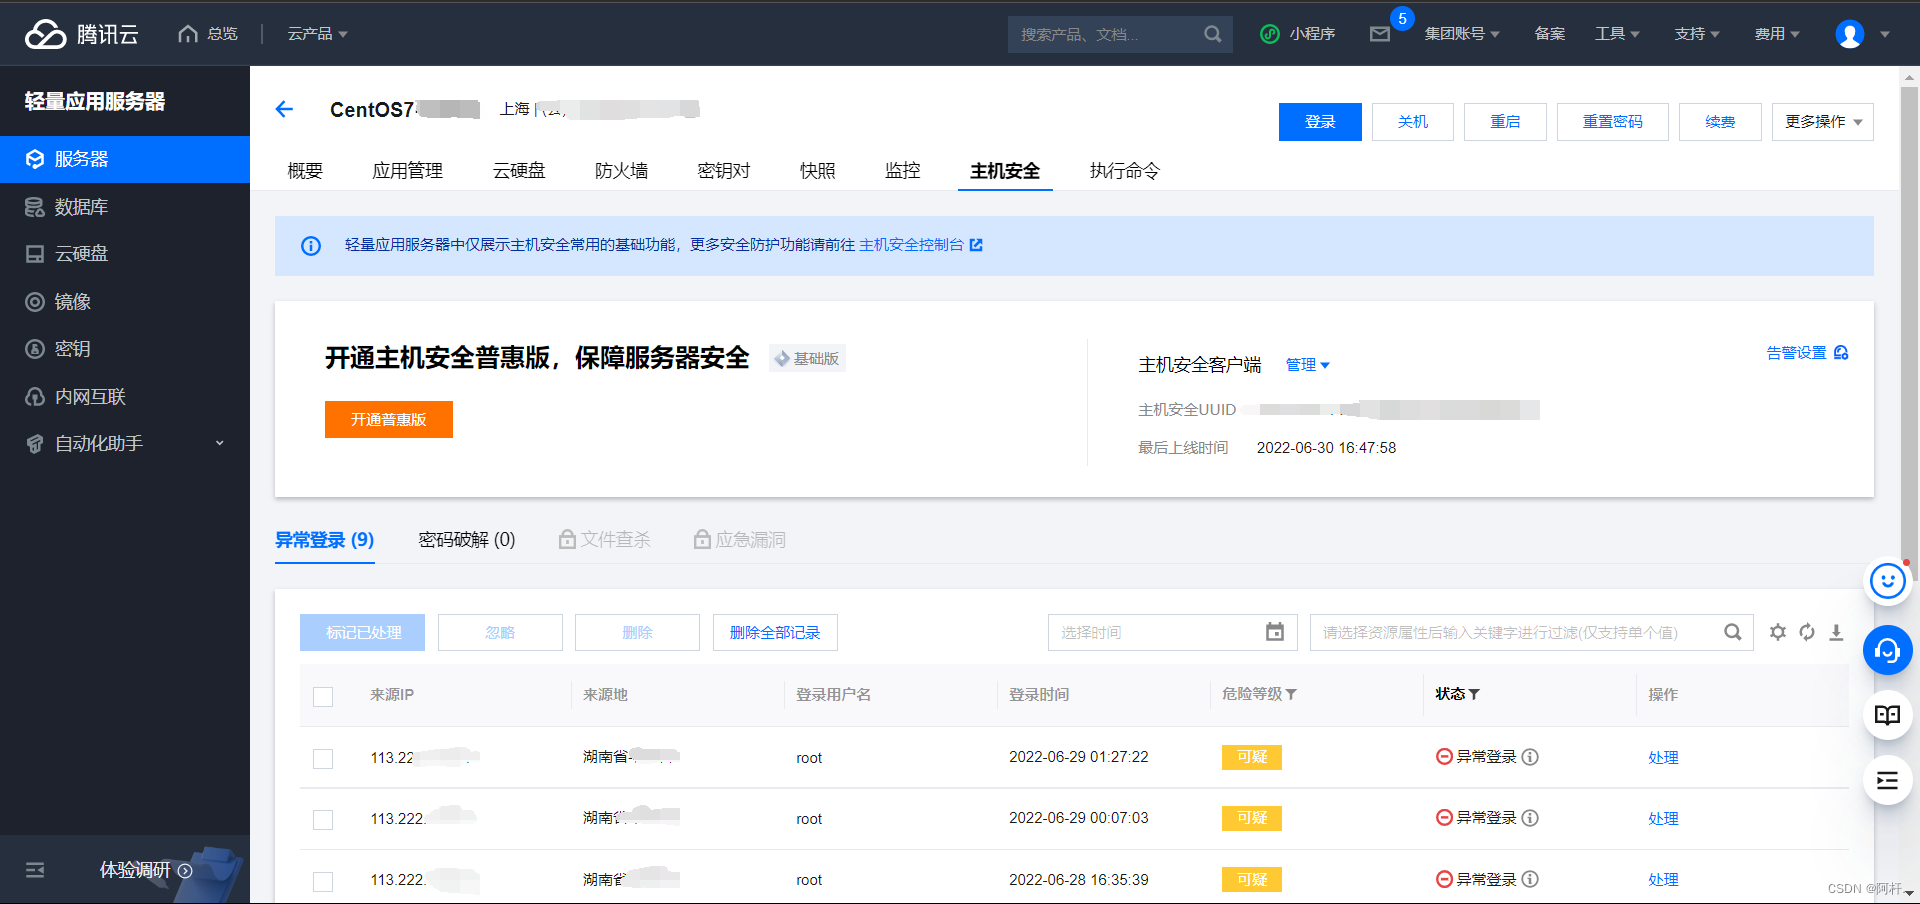This screenshot has height=904, width=1920.
Task: Open the 告警设置 link
Action: click(1807, 353)
